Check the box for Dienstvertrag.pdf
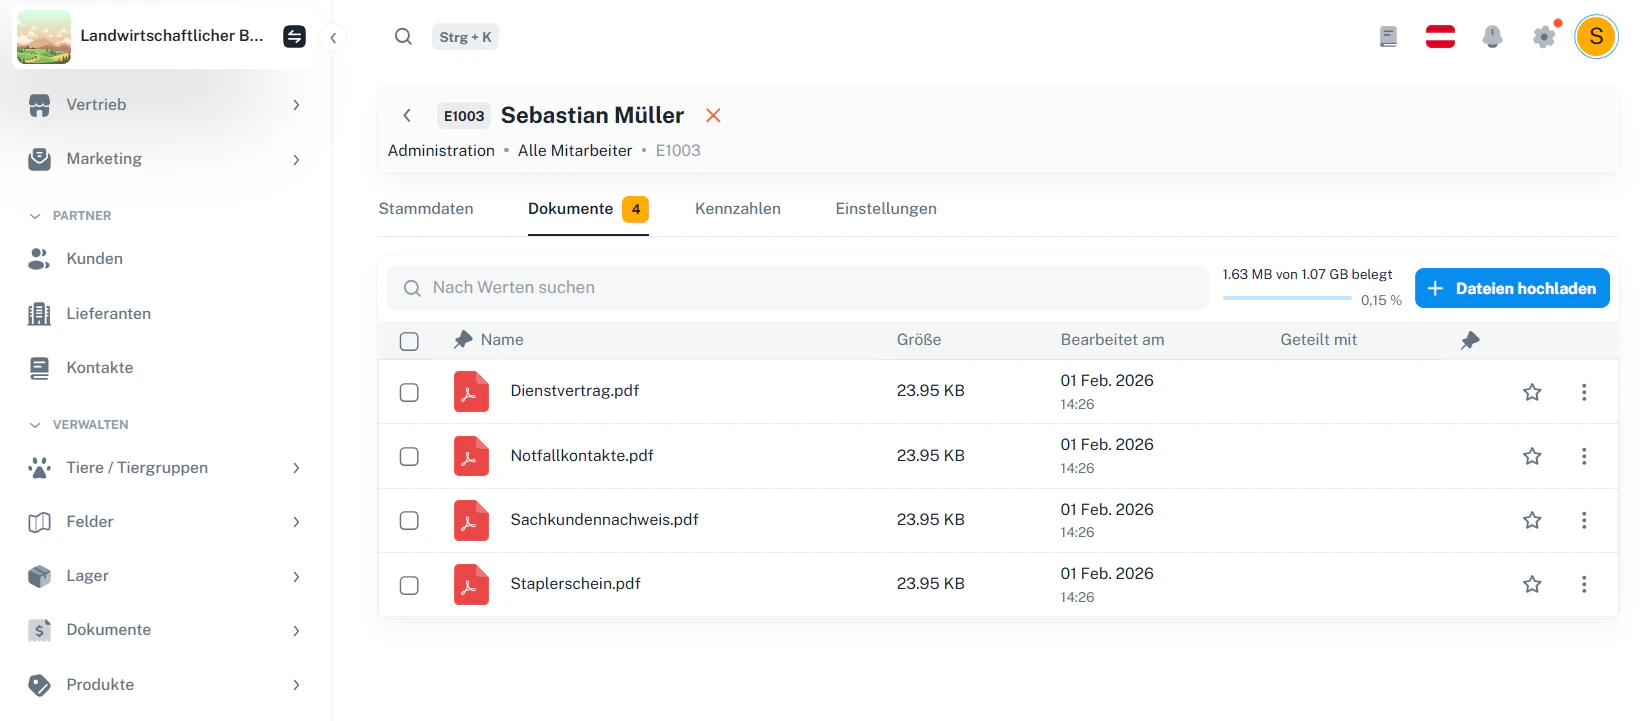 409,392
